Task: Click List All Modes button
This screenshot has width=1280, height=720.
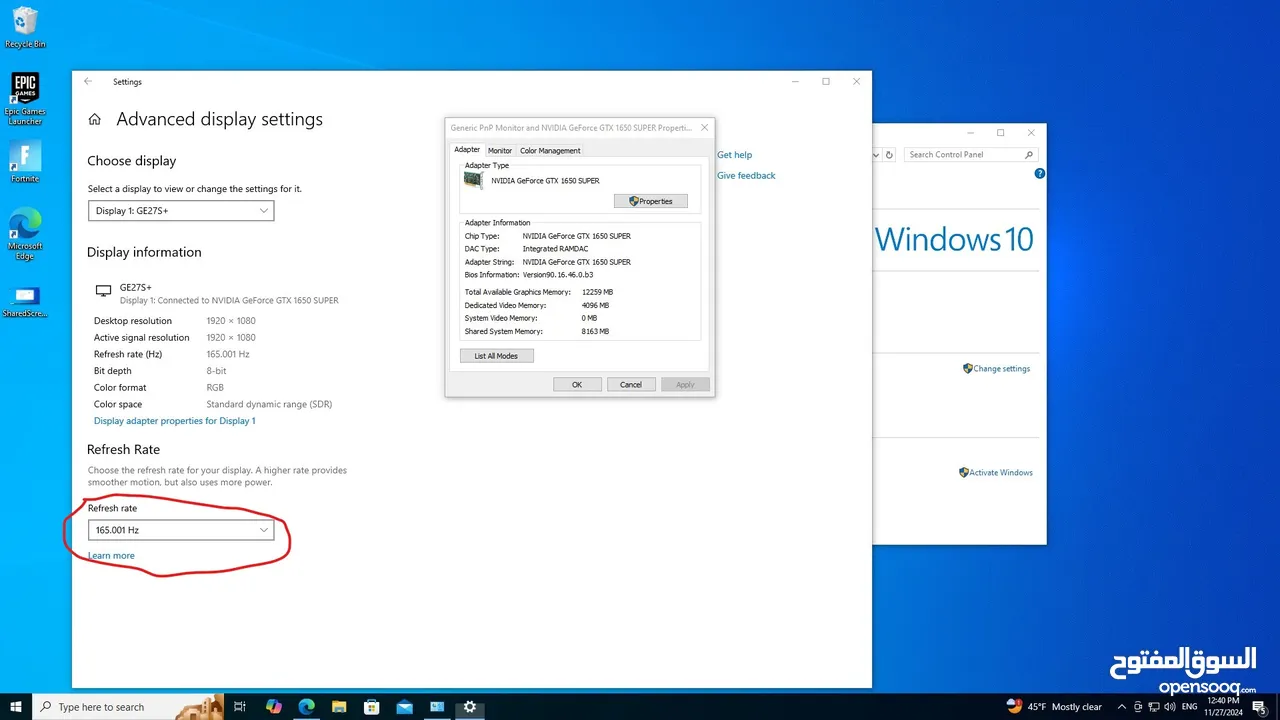Action: pos(497,356)
